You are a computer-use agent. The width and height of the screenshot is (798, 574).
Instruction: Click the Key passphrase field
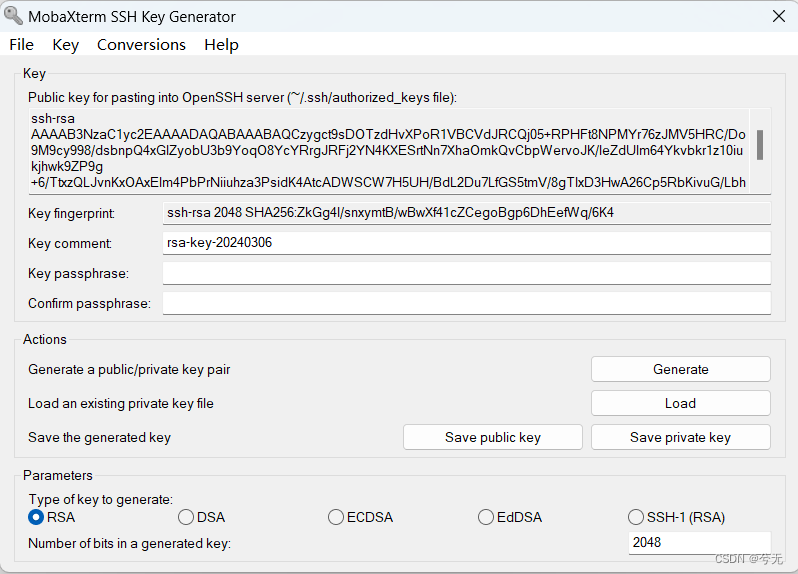467,273
